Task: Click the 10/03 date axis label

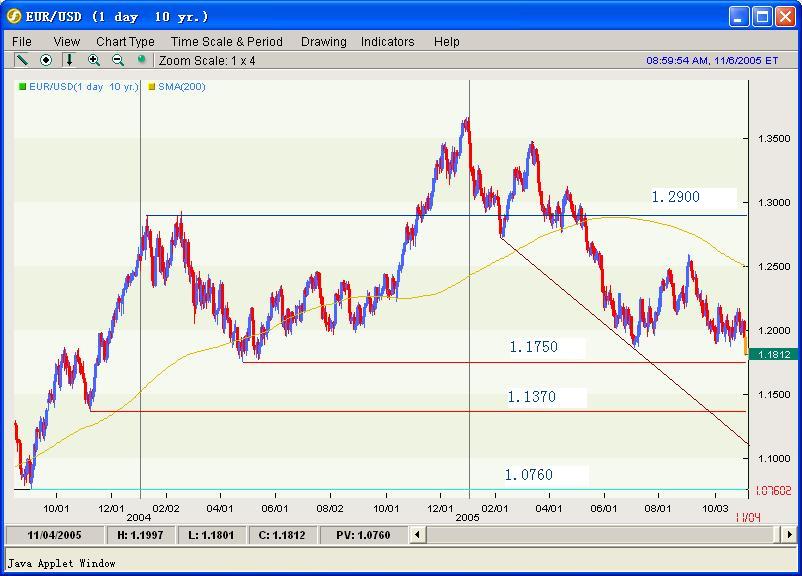Action: [715, 508]
